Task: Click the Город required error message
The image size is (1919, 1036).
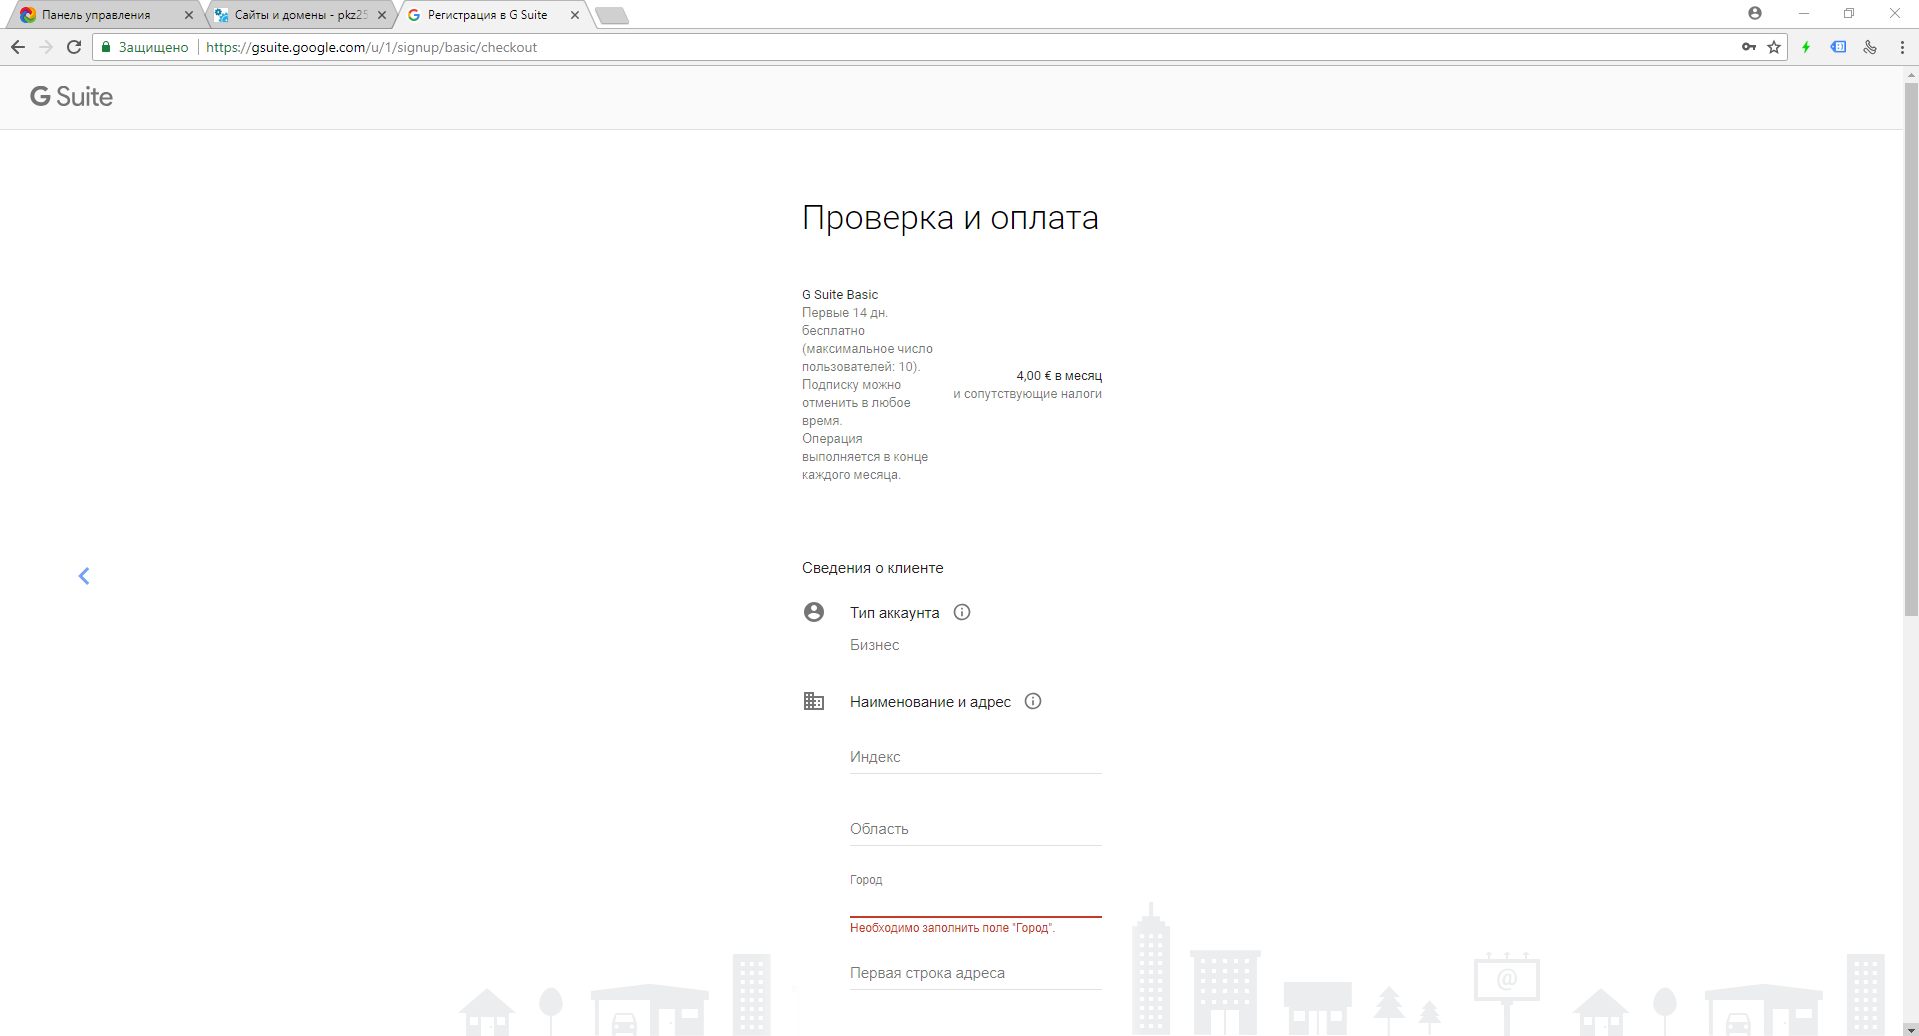Action: click(x=952, y=928)
